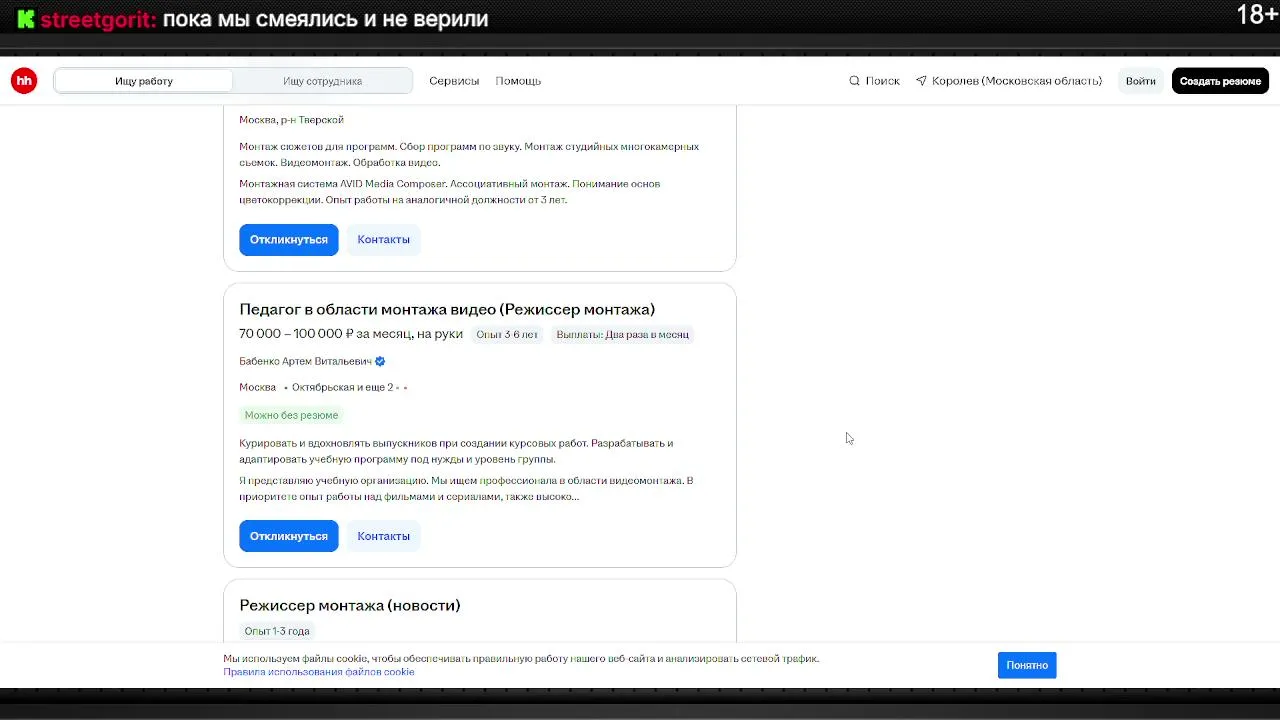
Task: Click the Kick logo in the overlay header
Action: pyautogui.click(x=26, y=19)
